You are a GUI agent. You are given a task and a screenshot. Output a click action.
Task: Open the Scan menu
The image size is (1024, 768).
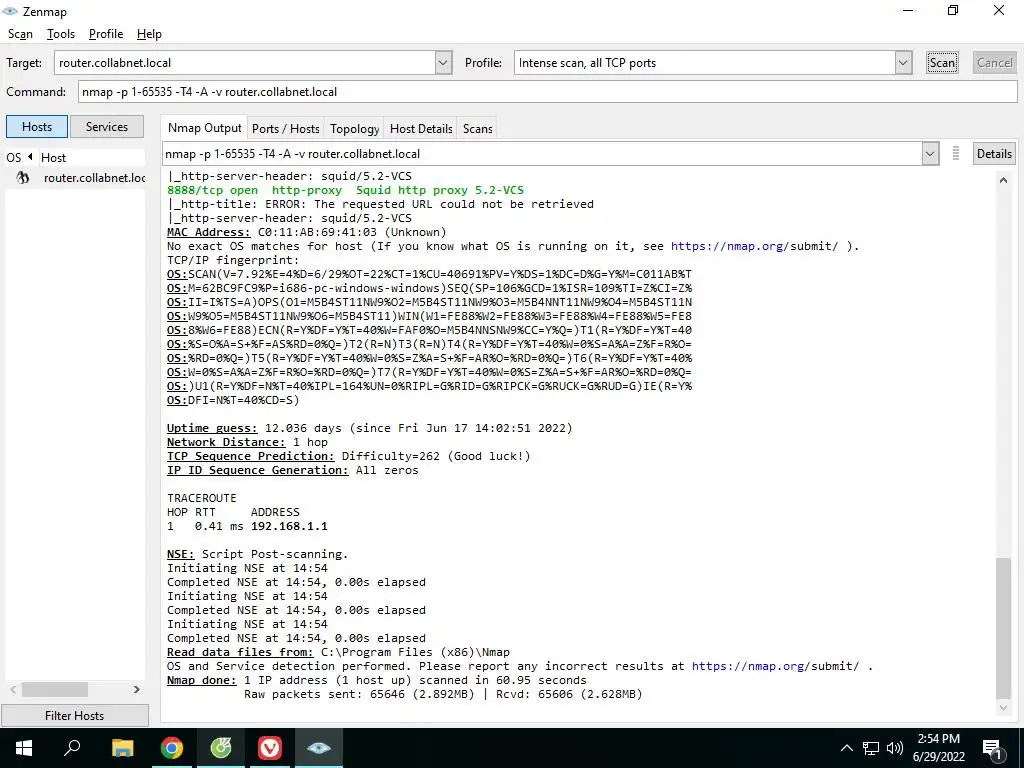[x=20, y=34]
